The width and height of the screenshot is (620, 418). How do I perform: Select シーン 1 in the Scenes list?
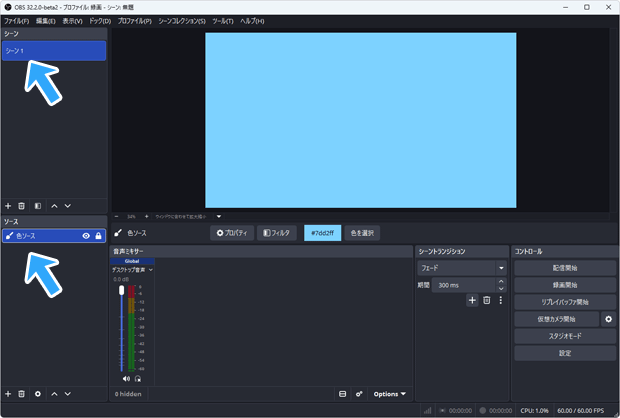pyautogui.click(x=54, y=51)
